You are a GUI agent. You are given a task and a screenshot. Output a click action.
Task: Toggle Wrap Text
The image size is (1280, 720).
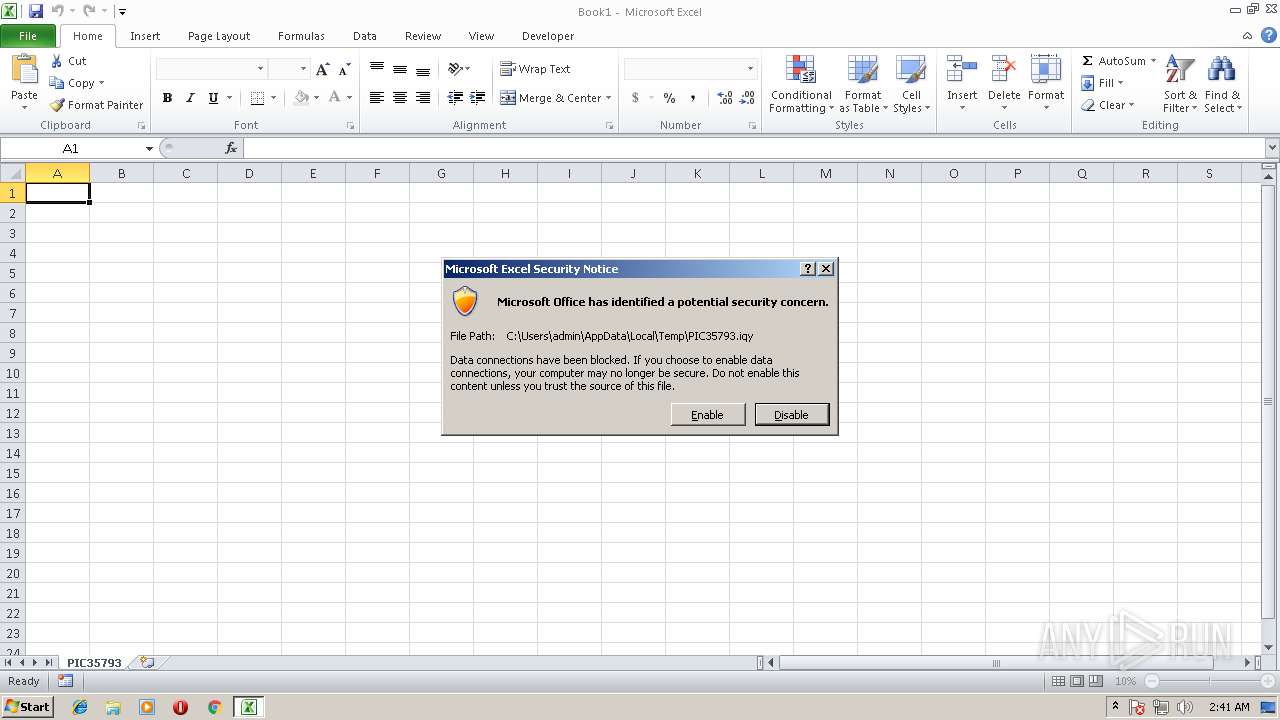535,69
